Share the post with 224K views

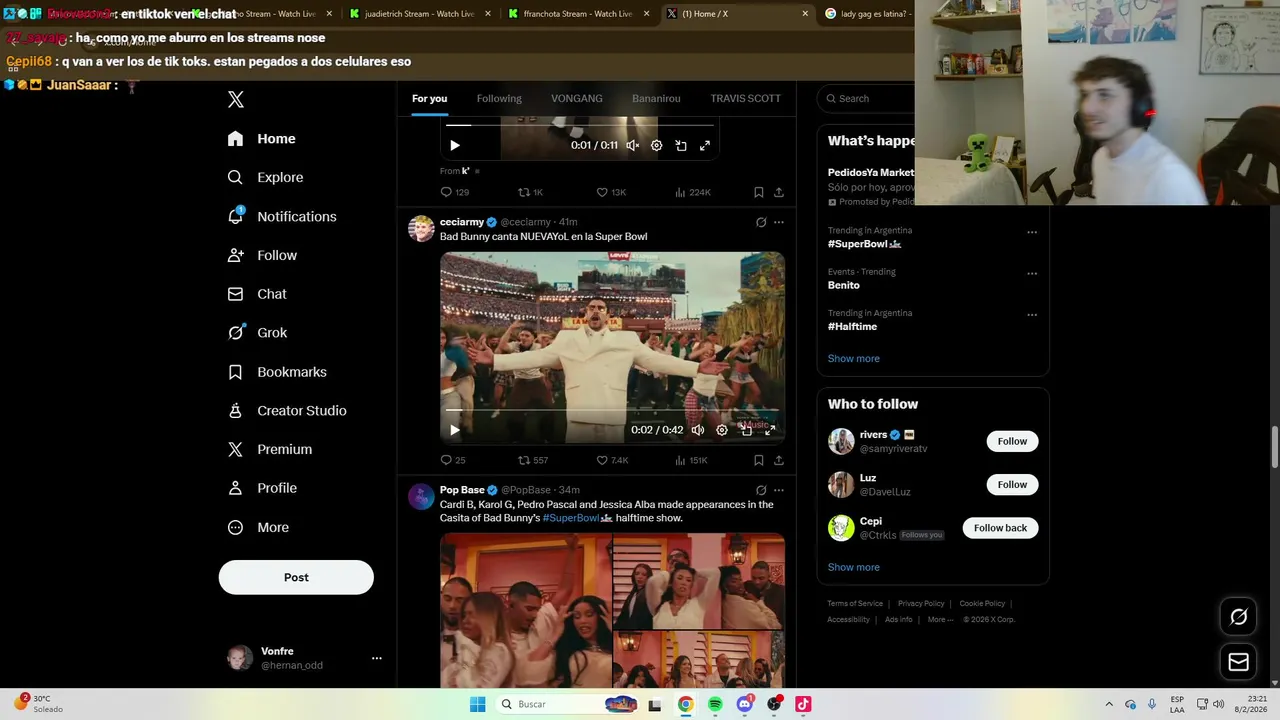coord(779,192)
